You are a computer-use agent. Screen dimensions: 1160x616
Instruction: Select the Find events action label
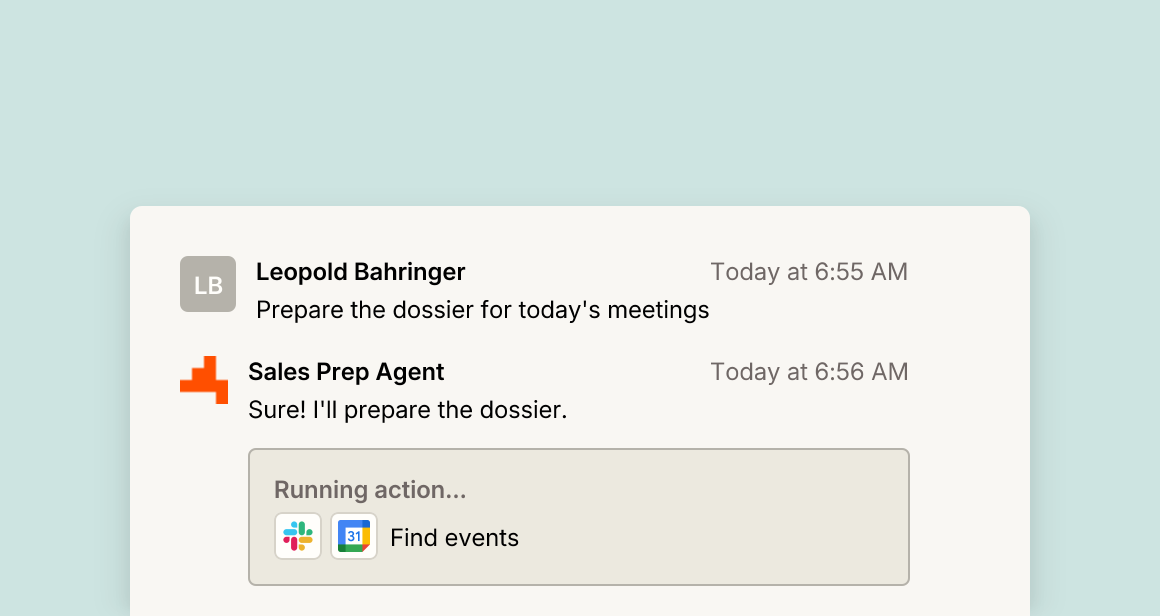[x=454, y=538]
